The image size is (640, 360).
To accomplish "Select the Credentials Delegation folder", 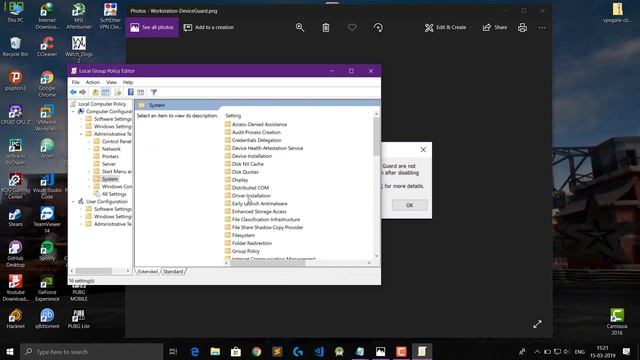I will (253, 140).
